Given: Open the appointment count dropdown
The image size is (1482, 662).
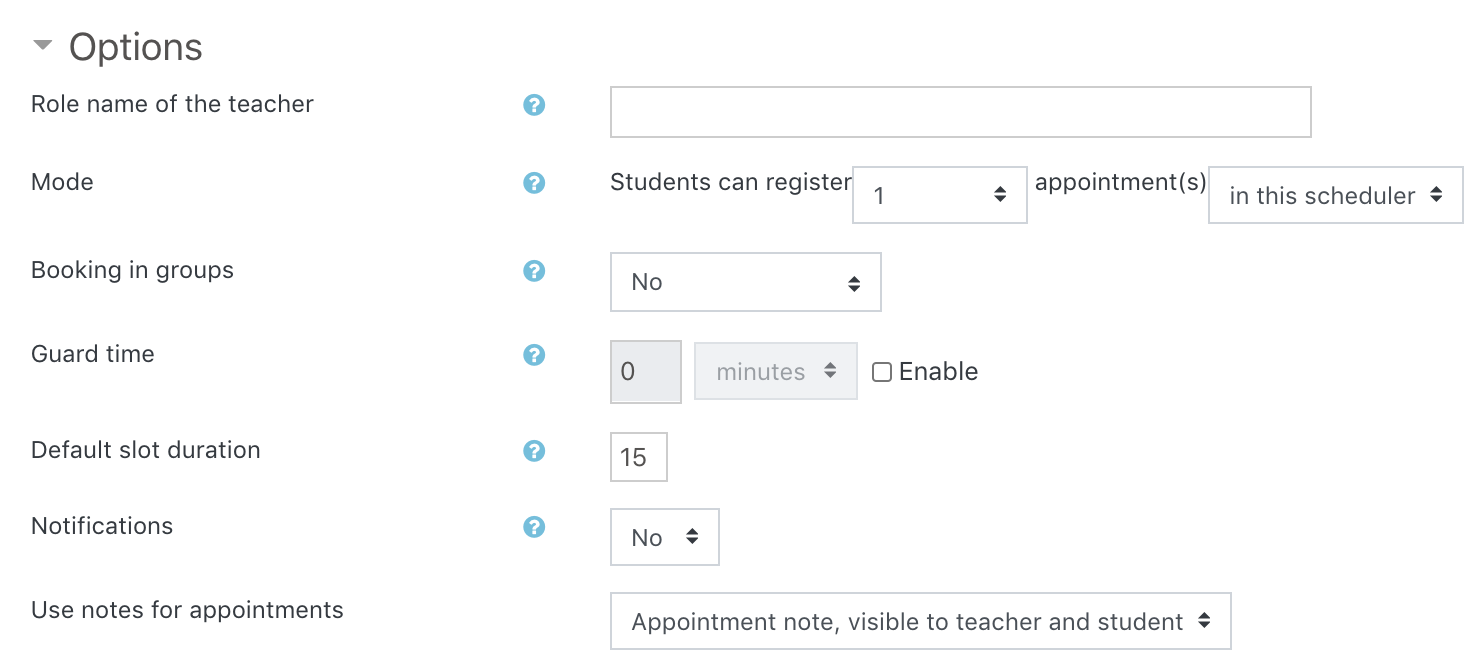Looking at the screenshot, I should pyautogui.click(x=939, y=195).
